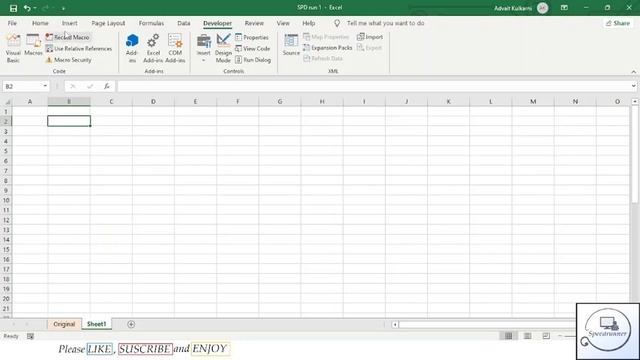Open the Macros dialog
The width and height of the screenshot is (640, 360).
click(x=33, y=45)
